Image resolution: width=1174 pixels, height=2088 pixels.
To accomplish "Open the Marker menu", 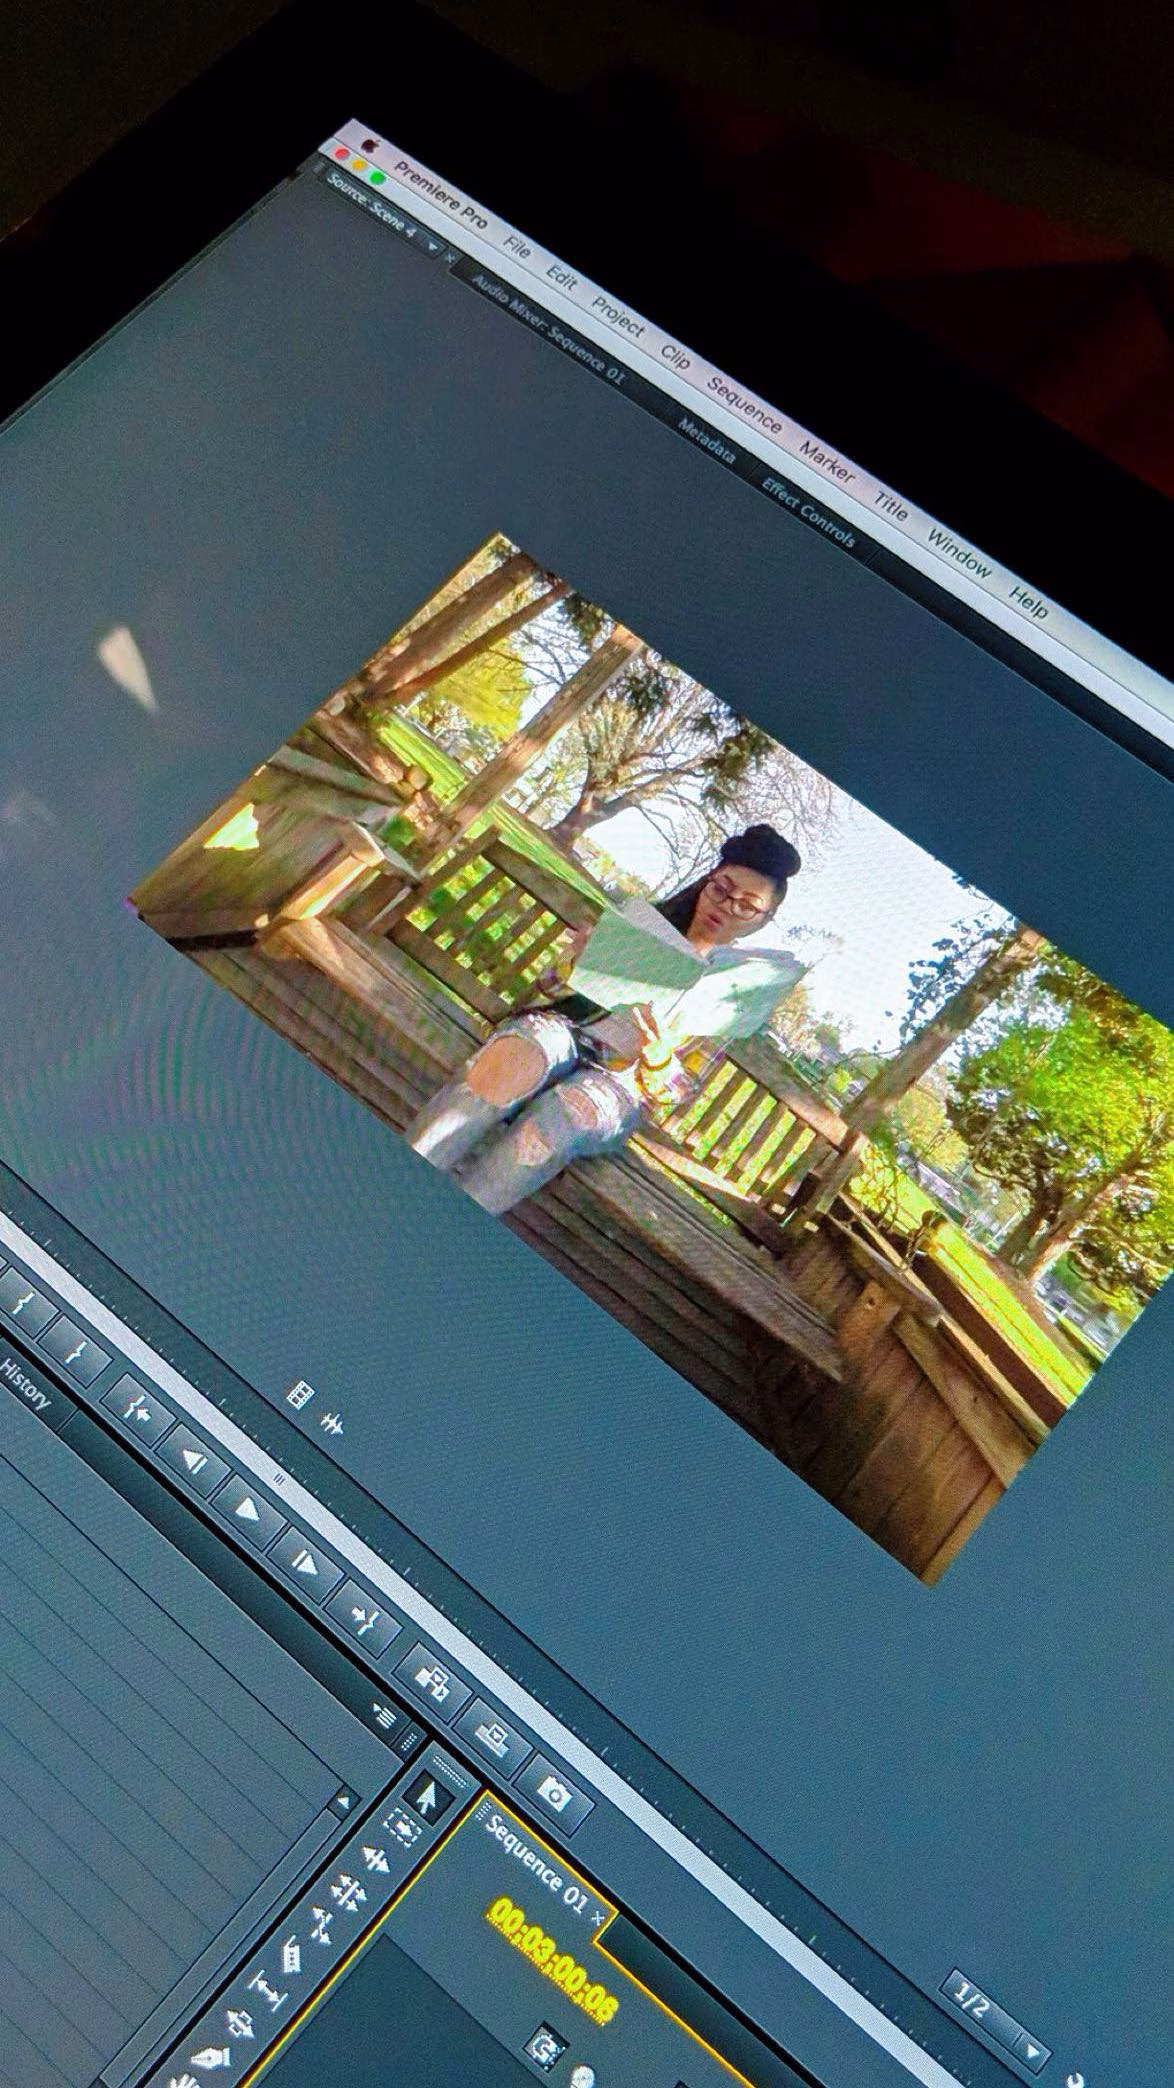I will click(x=826, y=462).
